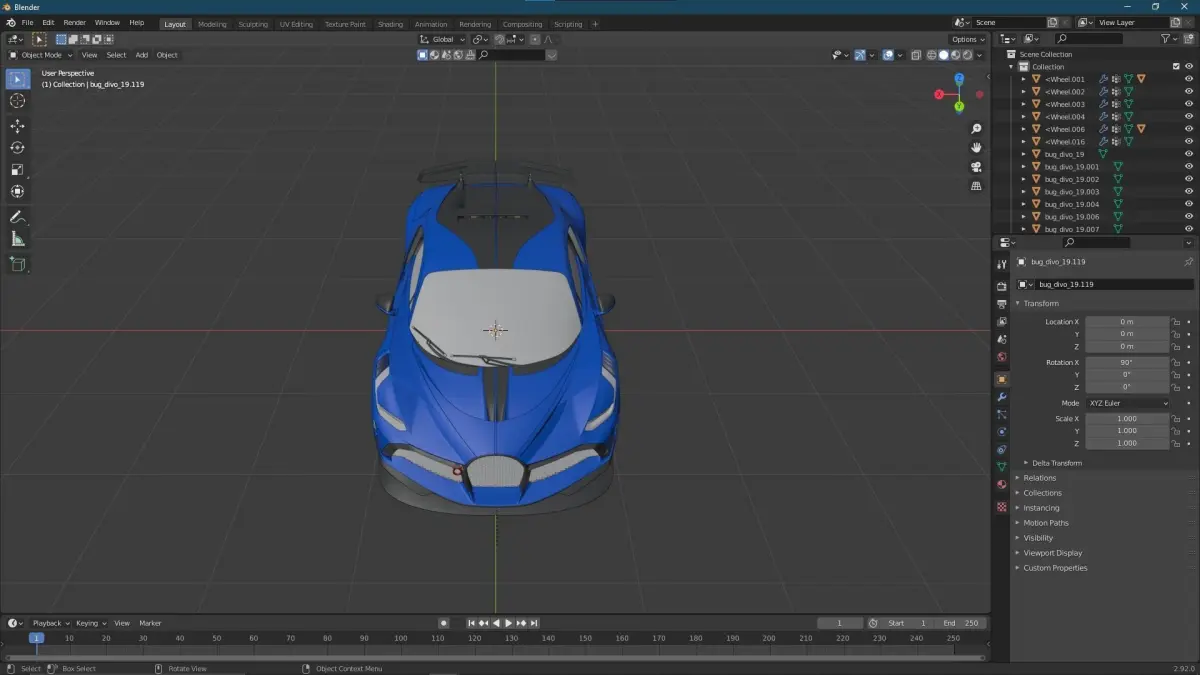Viewport: 1200px width, 675px height.
Task: Select the Move tool in the toolbar
Action: [x=17, y=126]
